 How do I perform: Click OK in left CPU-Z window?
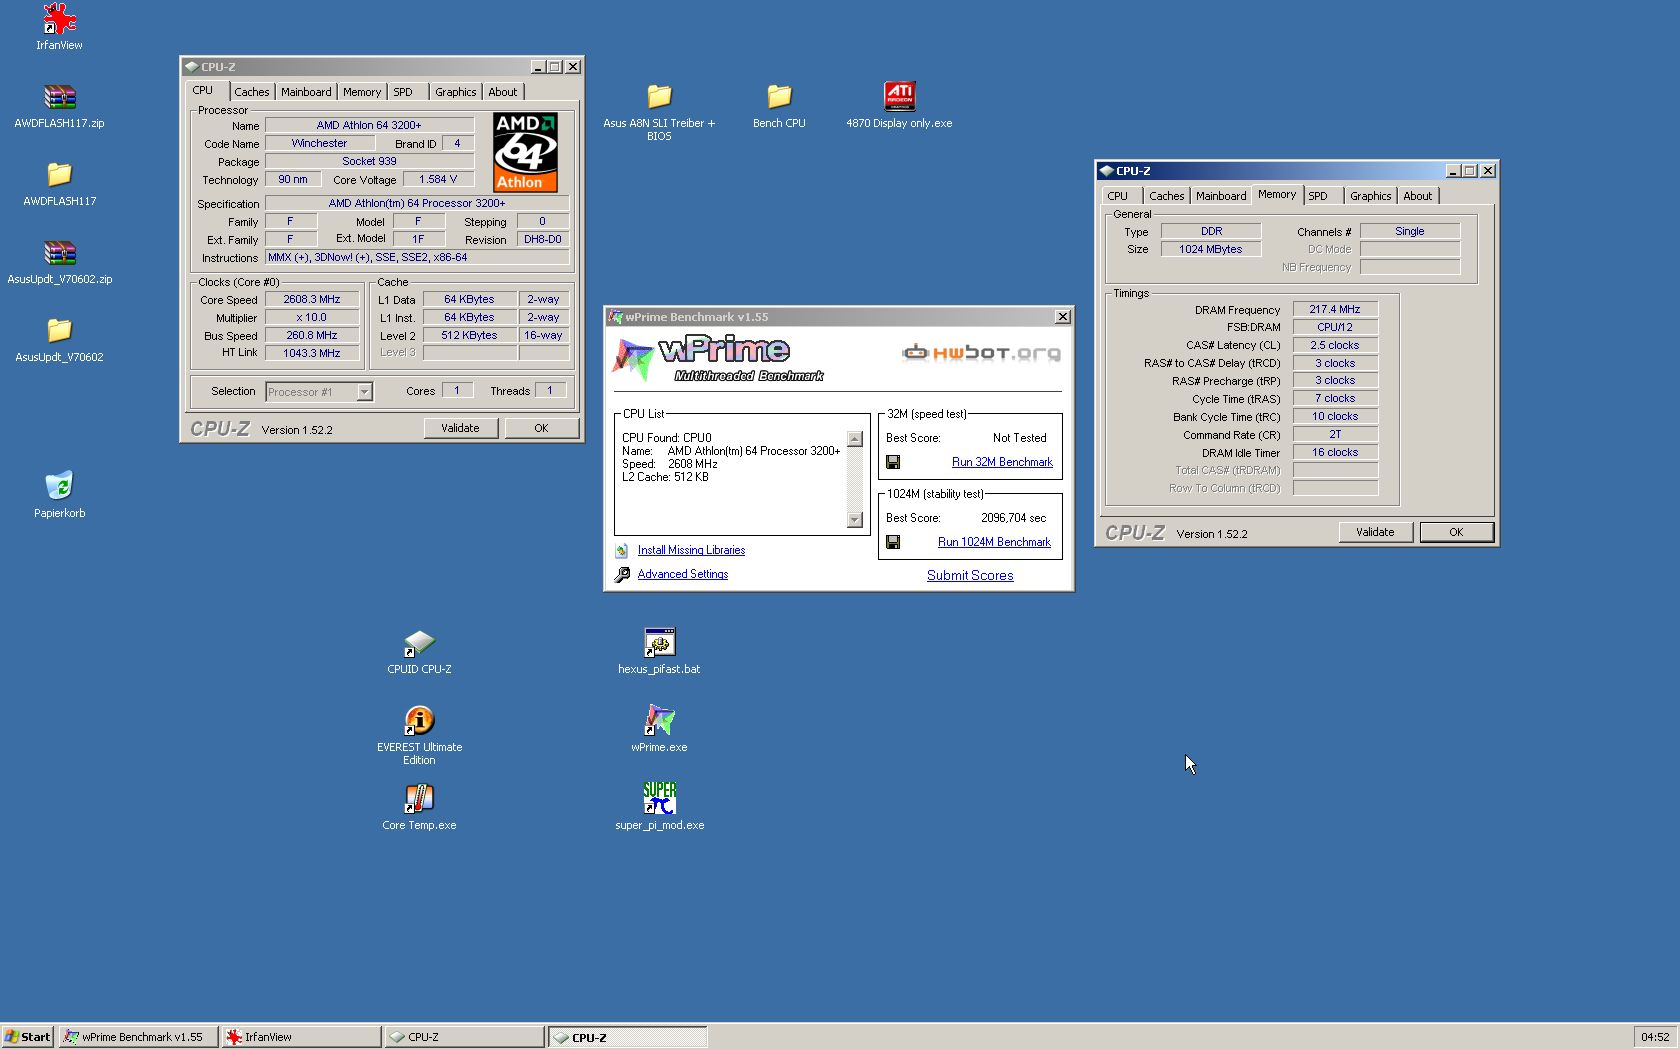(x=541, y=428)
